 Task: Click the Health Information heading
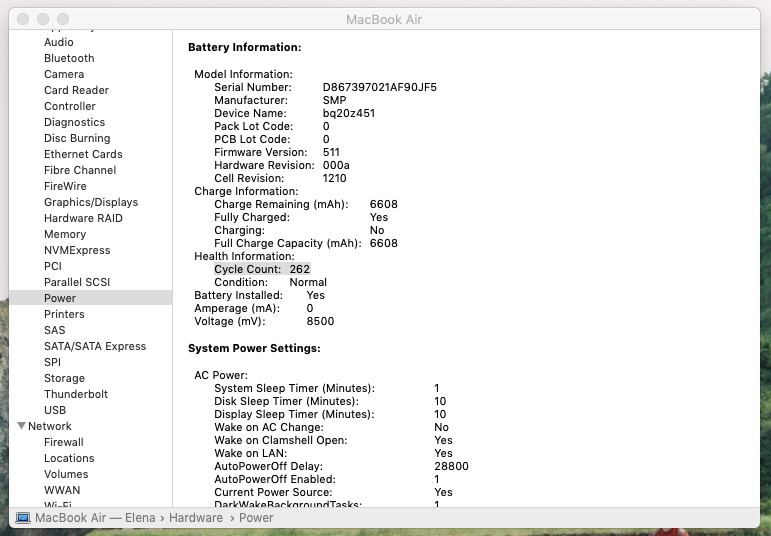click(244, 256)
